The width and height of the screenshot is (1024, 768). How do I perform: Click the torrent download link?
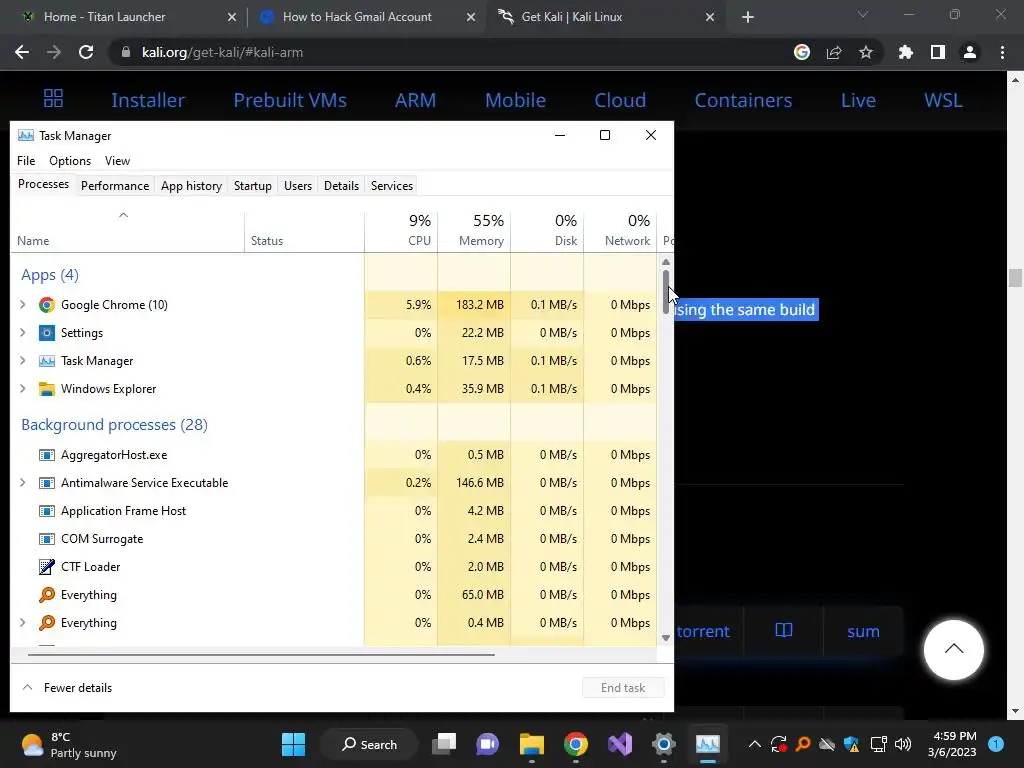click(x=703, y=631)
